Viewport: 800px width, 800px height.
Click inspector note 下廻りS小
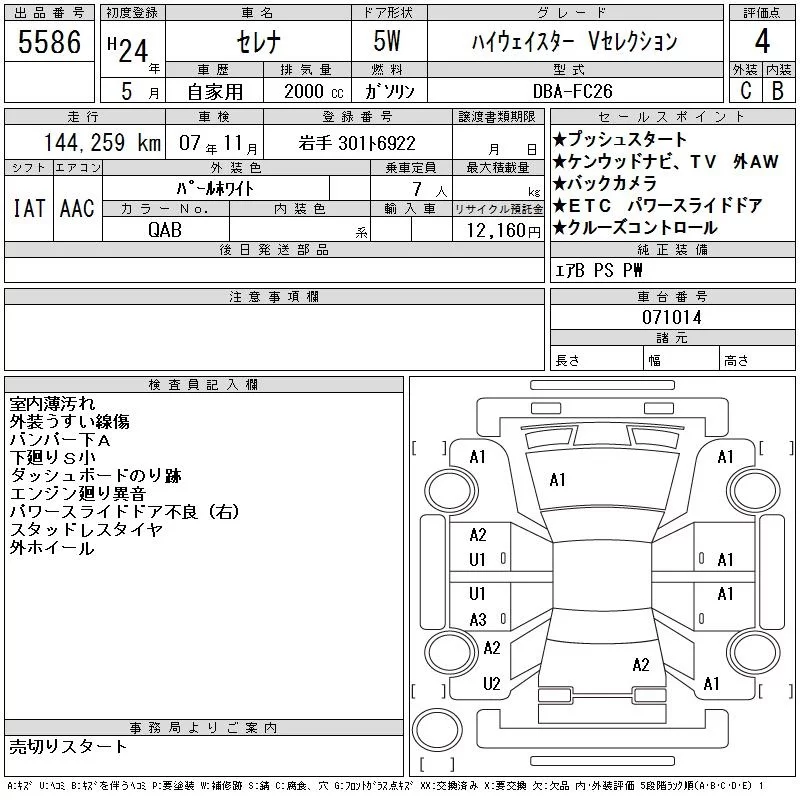pyautogui.click(x=53, y=458)
